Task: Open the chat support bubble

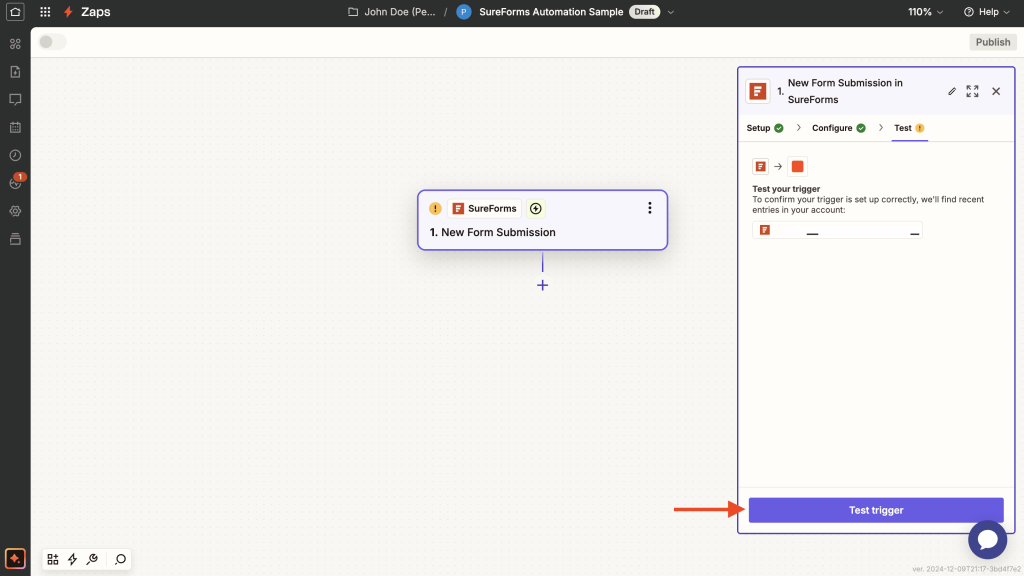Action: tap(987, 540)
